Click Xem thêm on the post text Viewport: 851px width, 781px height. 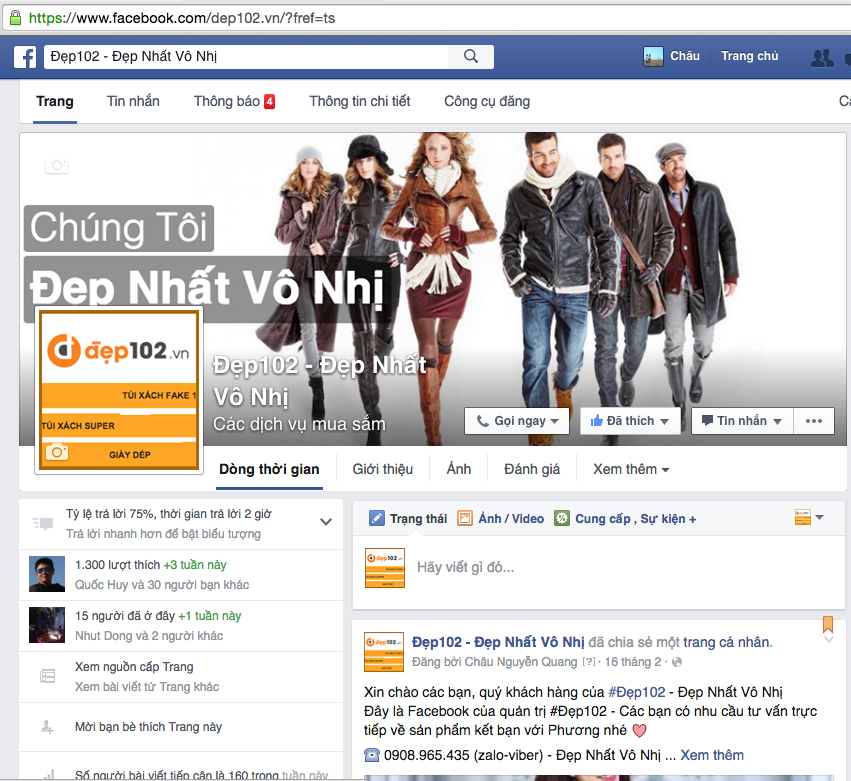coord(712,755)
